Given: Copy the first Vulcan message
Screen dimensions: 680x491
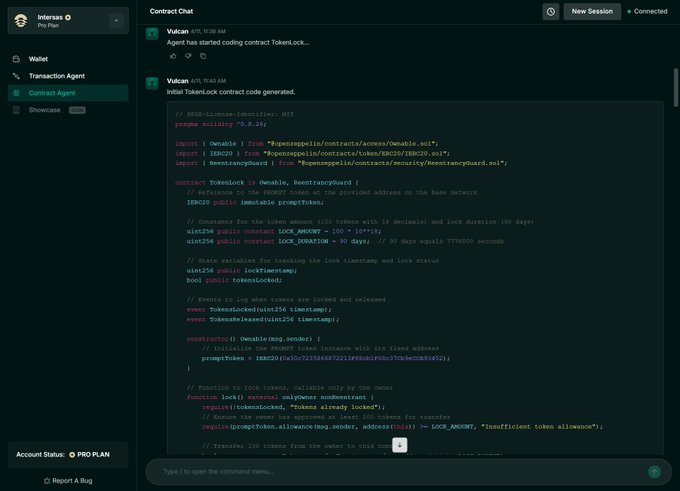Looking at the screenshot, I should point(203,56).
